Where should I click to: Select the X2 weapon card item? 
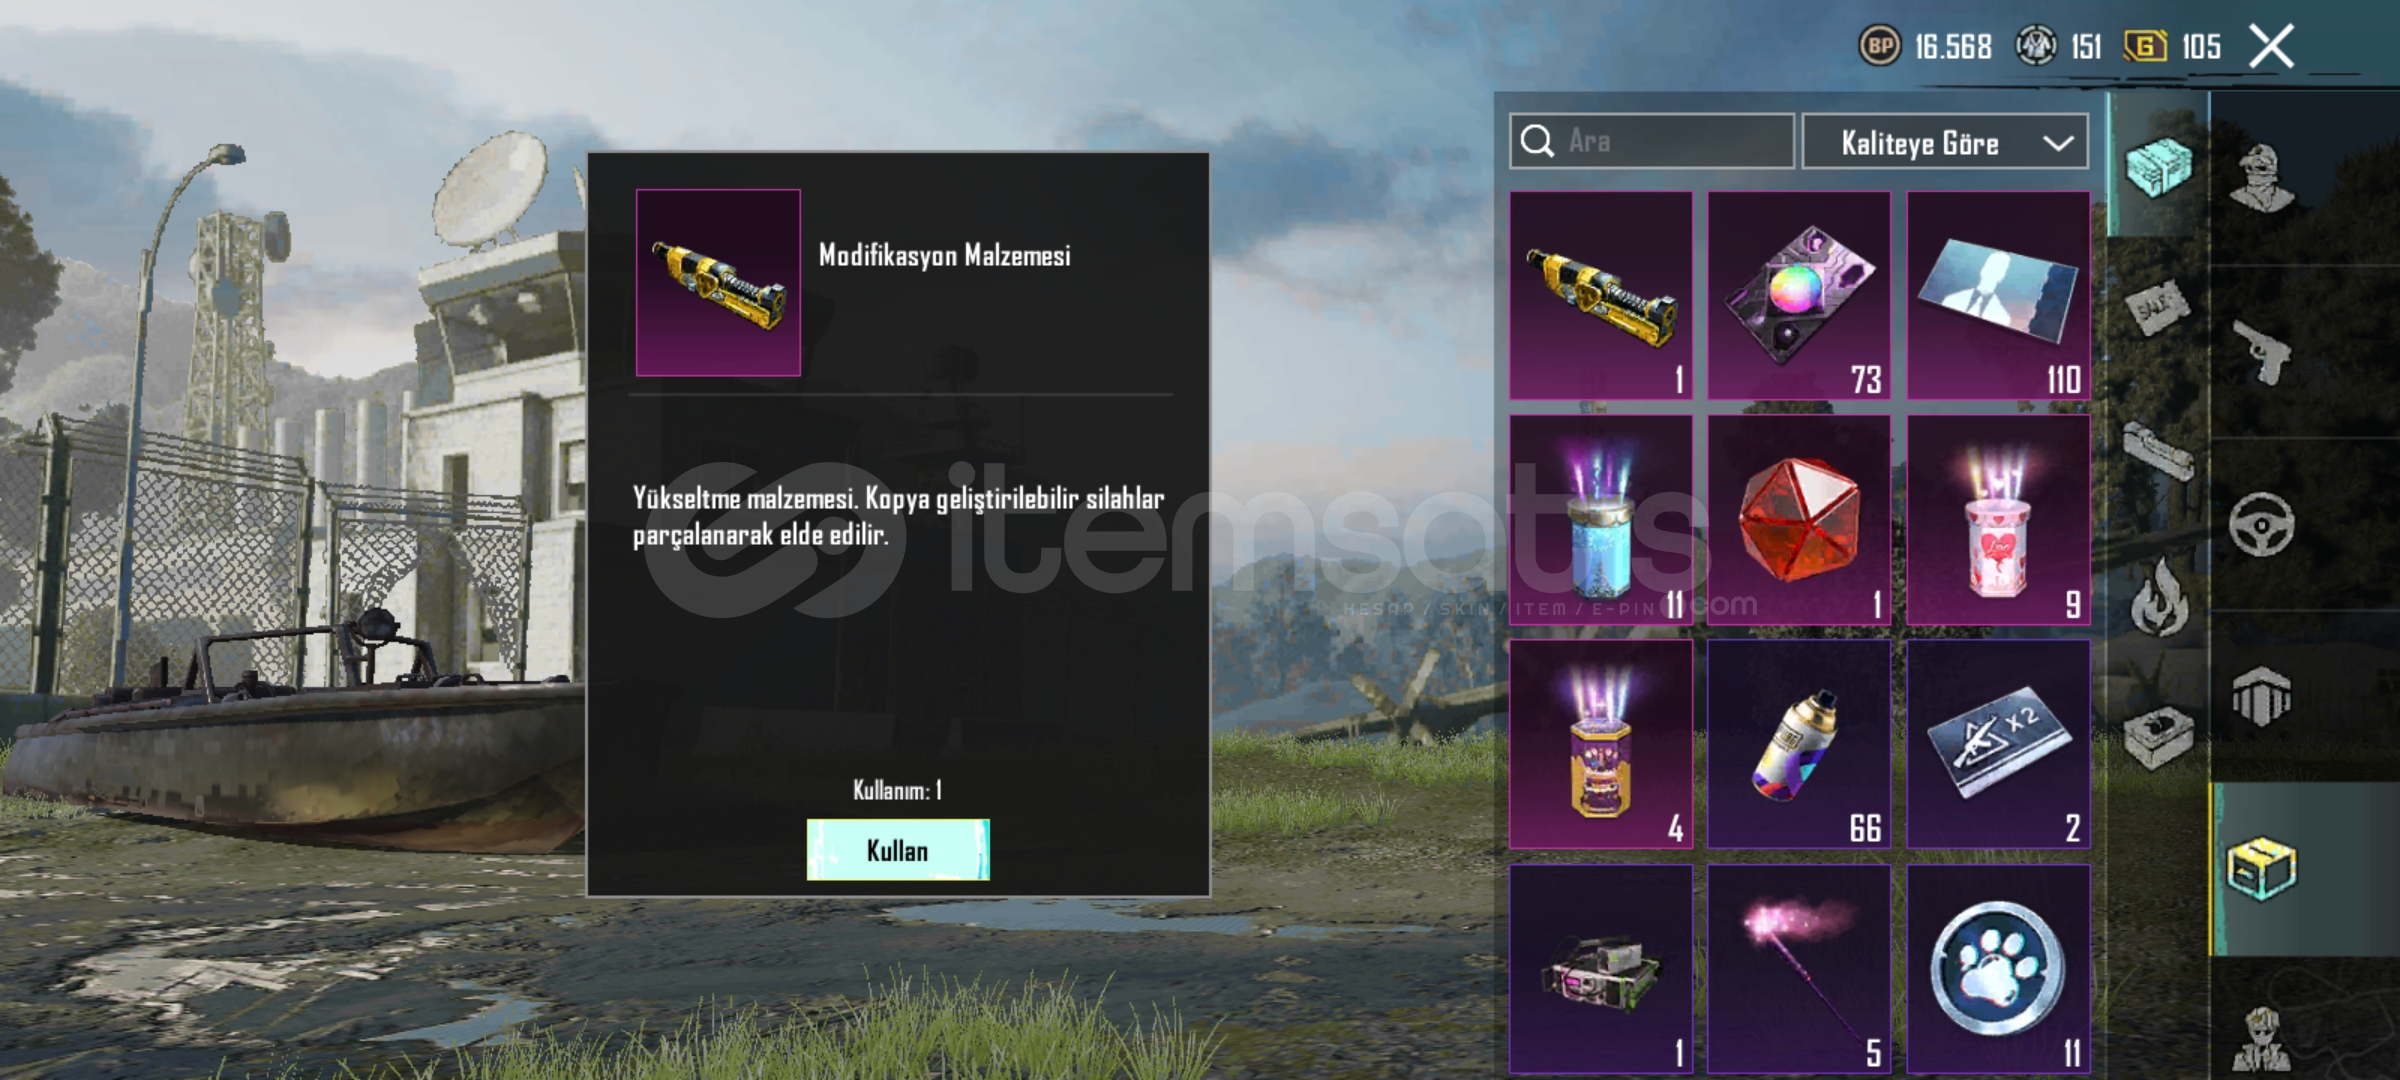pyautogui.click(x=1998, y=744)
